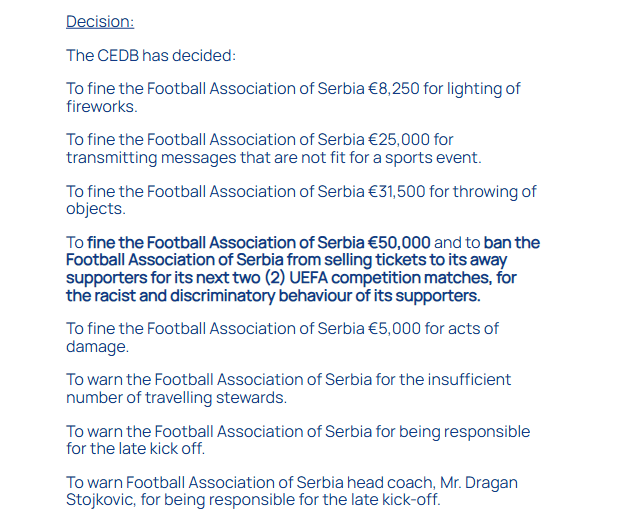Click the surname 'Stojkovic,'
The image size is (628, 519).
[101, 500]
